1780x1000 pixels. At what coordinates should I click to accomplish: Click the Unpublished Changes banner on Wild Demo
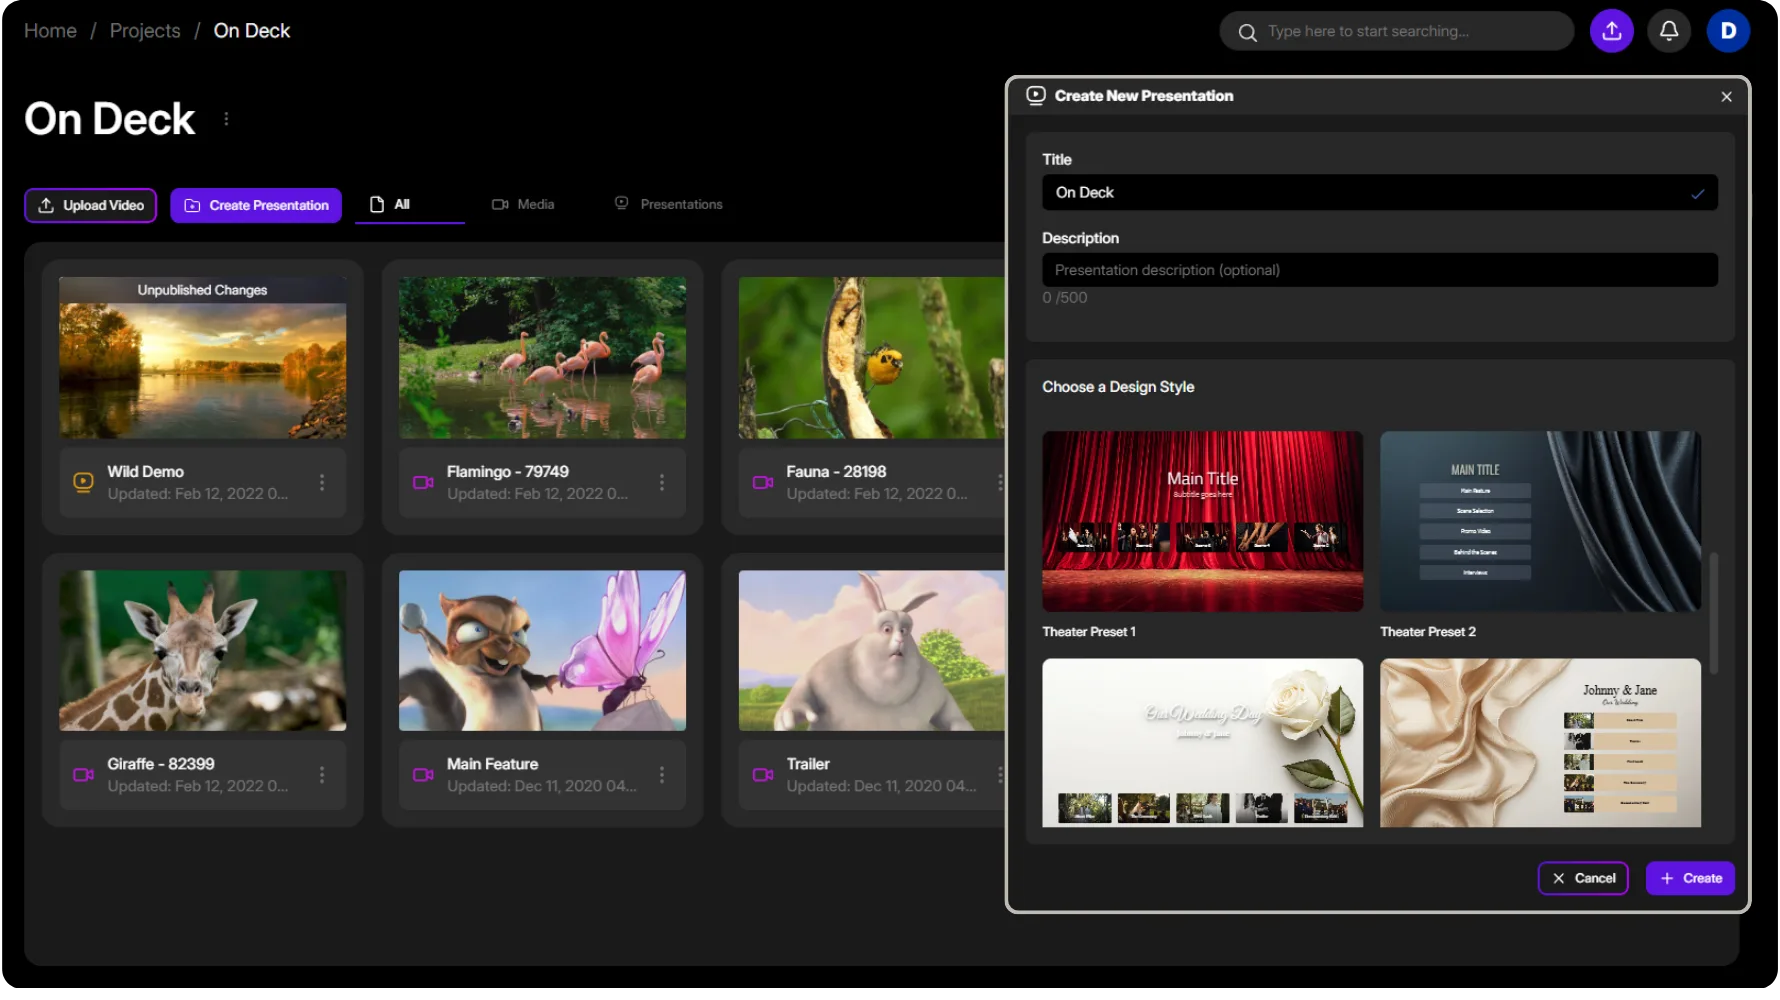coord(203,290)
